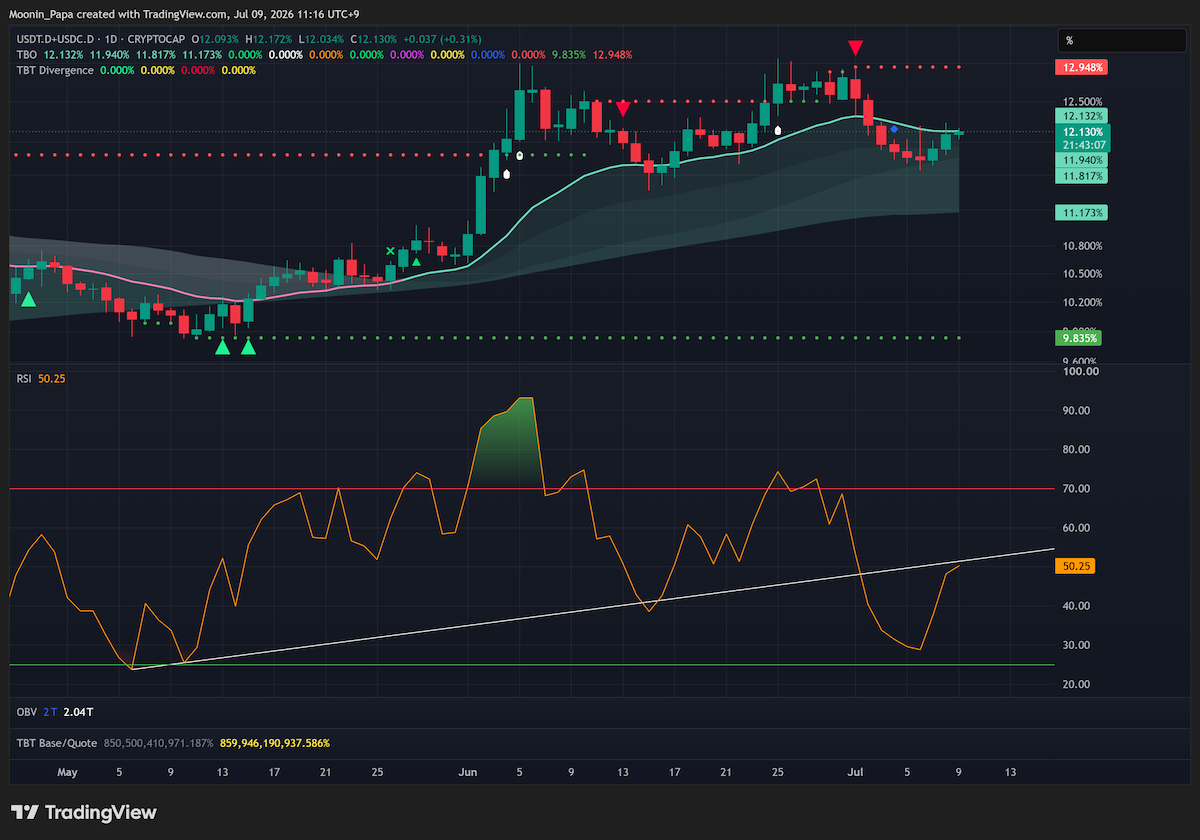
Task: Select the TBT Divergence indicator legend
Action: 55,70
